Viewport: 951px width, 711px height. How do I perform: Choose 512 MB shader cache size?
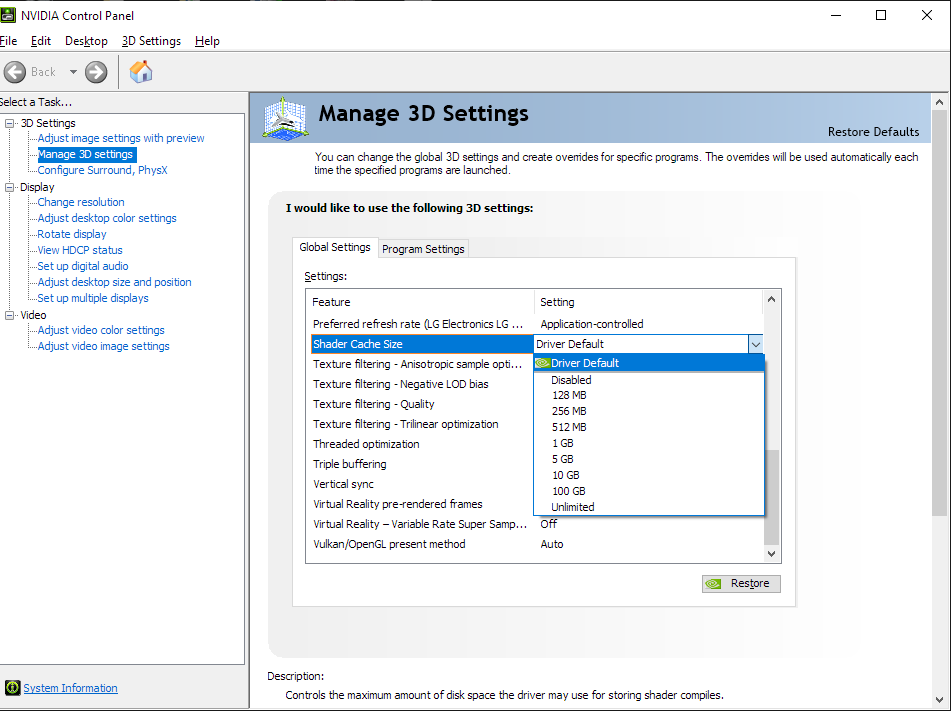coord(649,427)
